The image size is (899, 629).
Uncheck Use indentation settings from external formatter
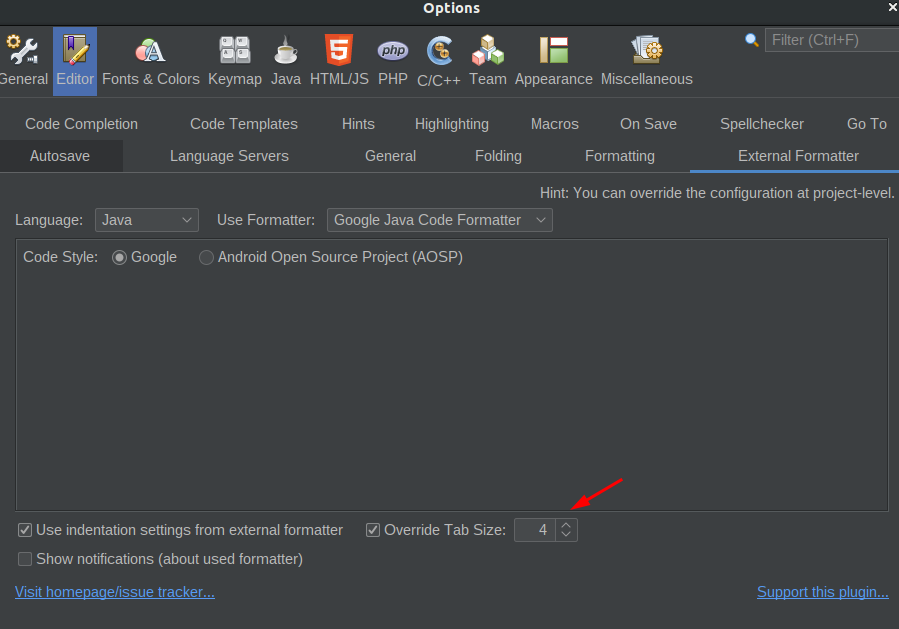pyautogui.click(x=24, y=530)
